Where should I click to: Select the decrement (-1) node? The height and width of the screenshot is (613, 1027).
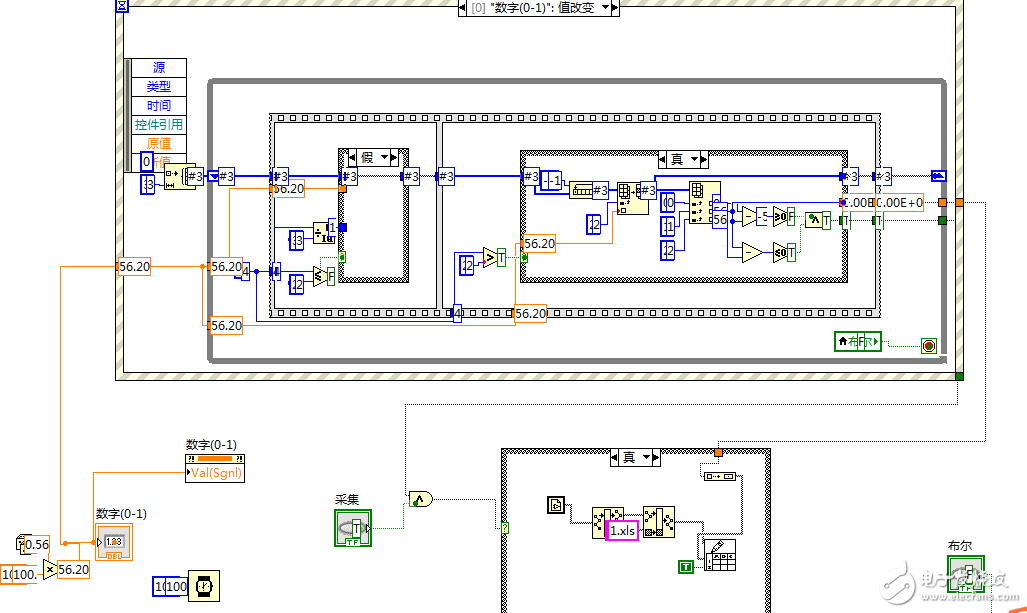(x=551, y=180)
